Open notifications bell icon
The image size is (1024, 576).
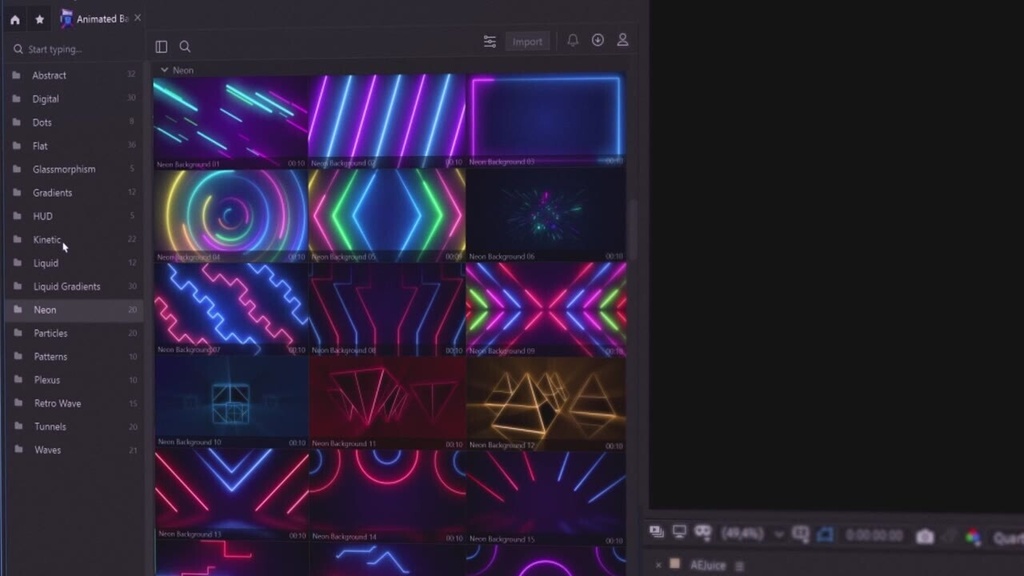coord(573,40)
